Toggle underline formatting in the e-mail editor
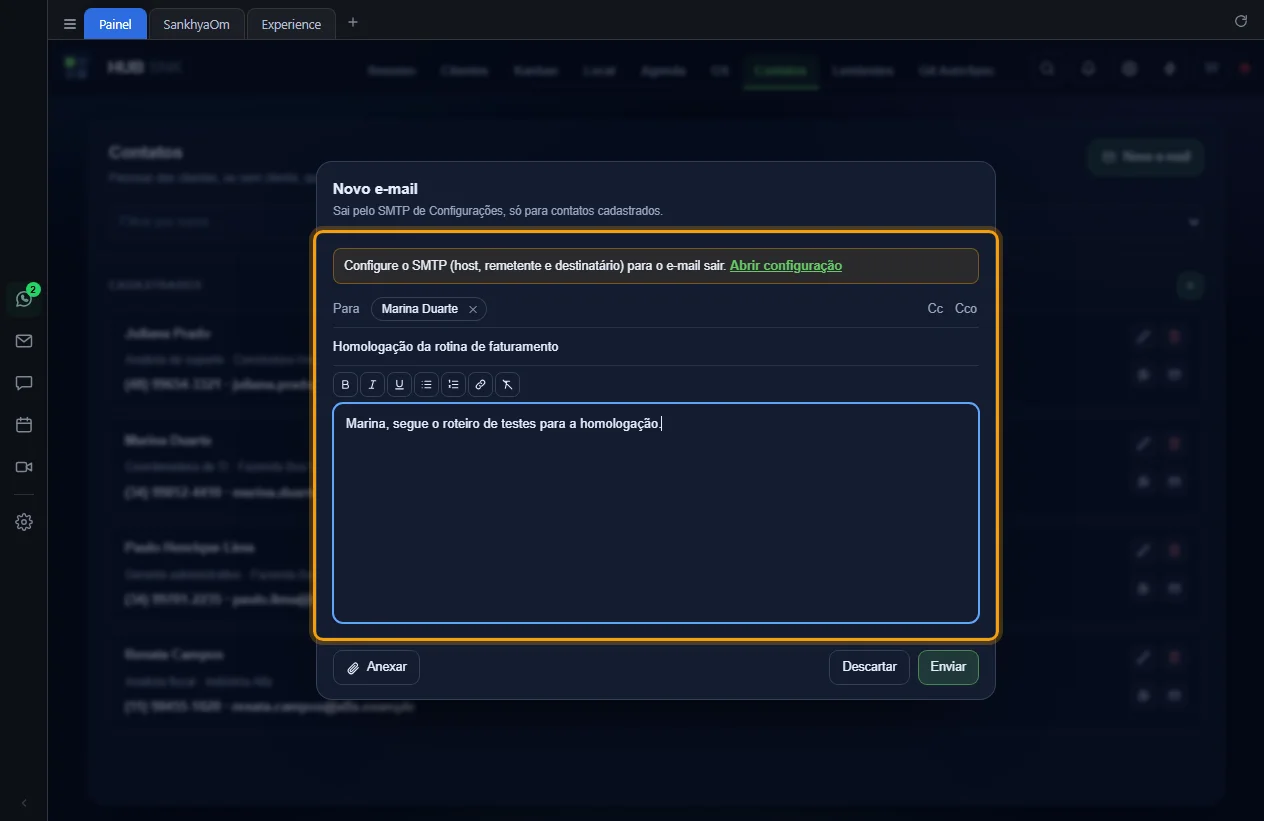Viewport: 1264px width, 821px height. (x=400, y=384)
